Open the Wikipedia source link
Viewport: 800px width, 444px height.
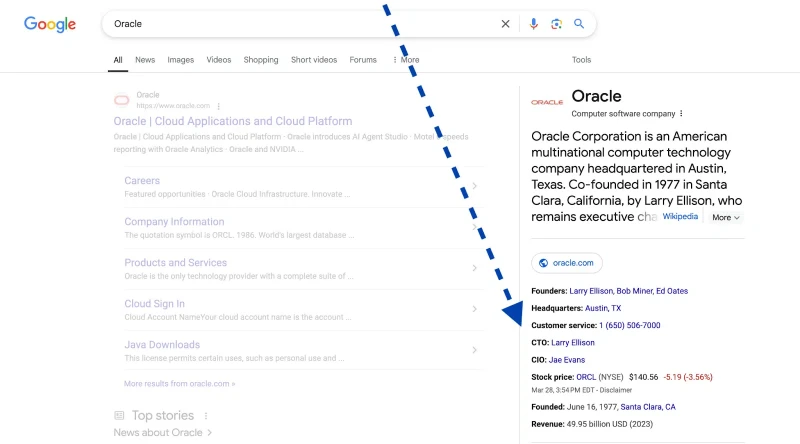[x=680, y=216]
